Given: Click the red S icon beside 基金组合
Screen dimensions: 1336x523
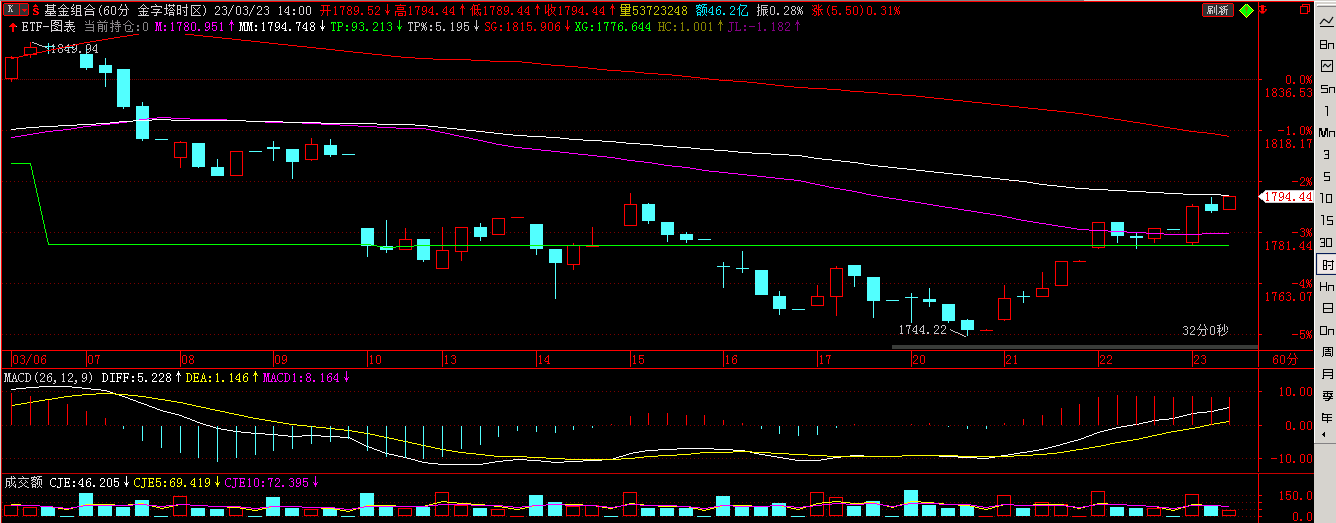Looking at the screenshot, I should pyautogui.click(x=38, y=10).
